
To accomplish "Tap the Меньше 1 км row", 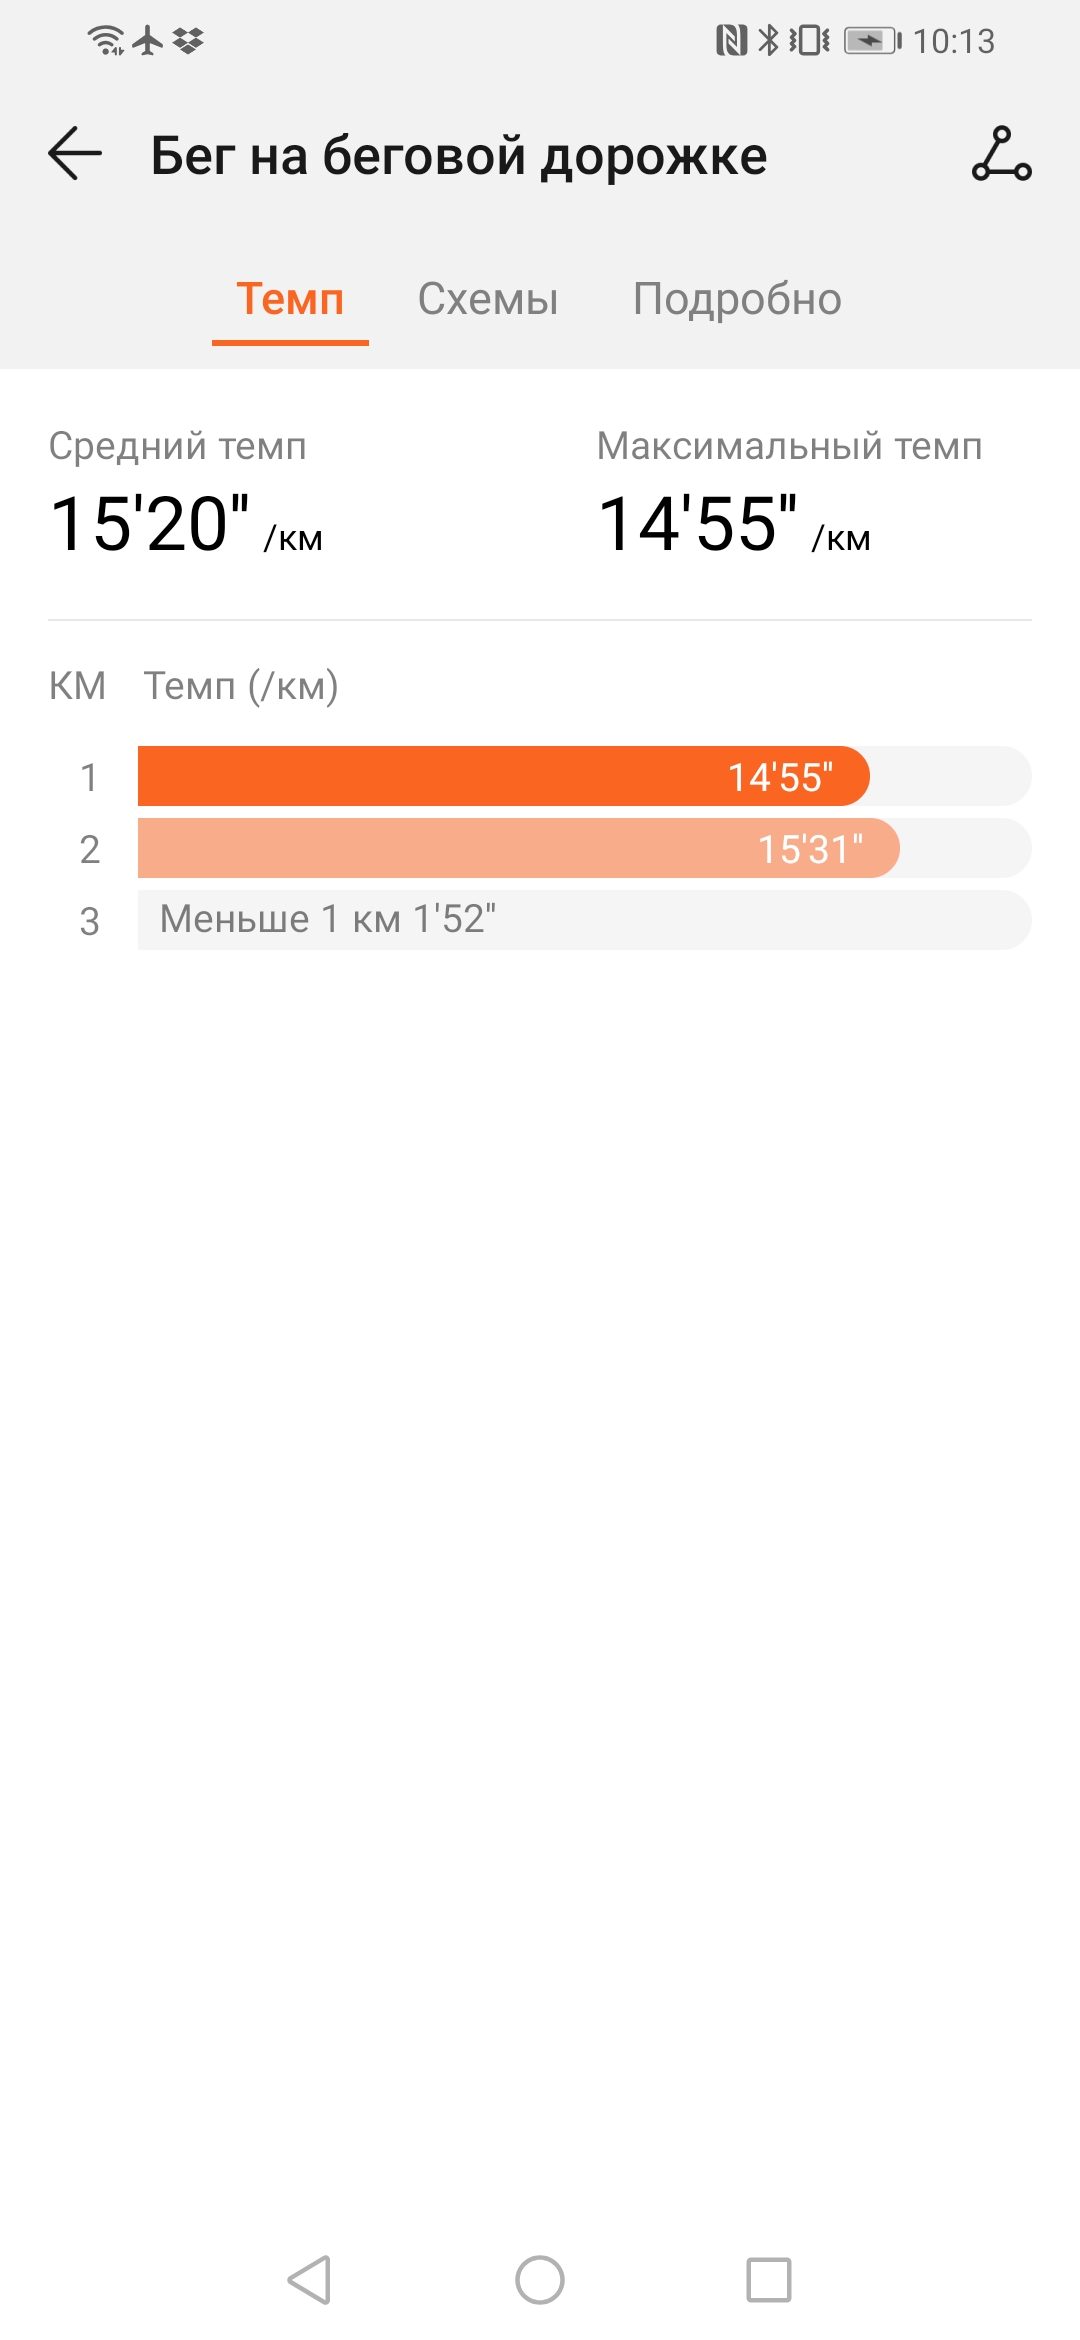I will [x=584, y=920].
